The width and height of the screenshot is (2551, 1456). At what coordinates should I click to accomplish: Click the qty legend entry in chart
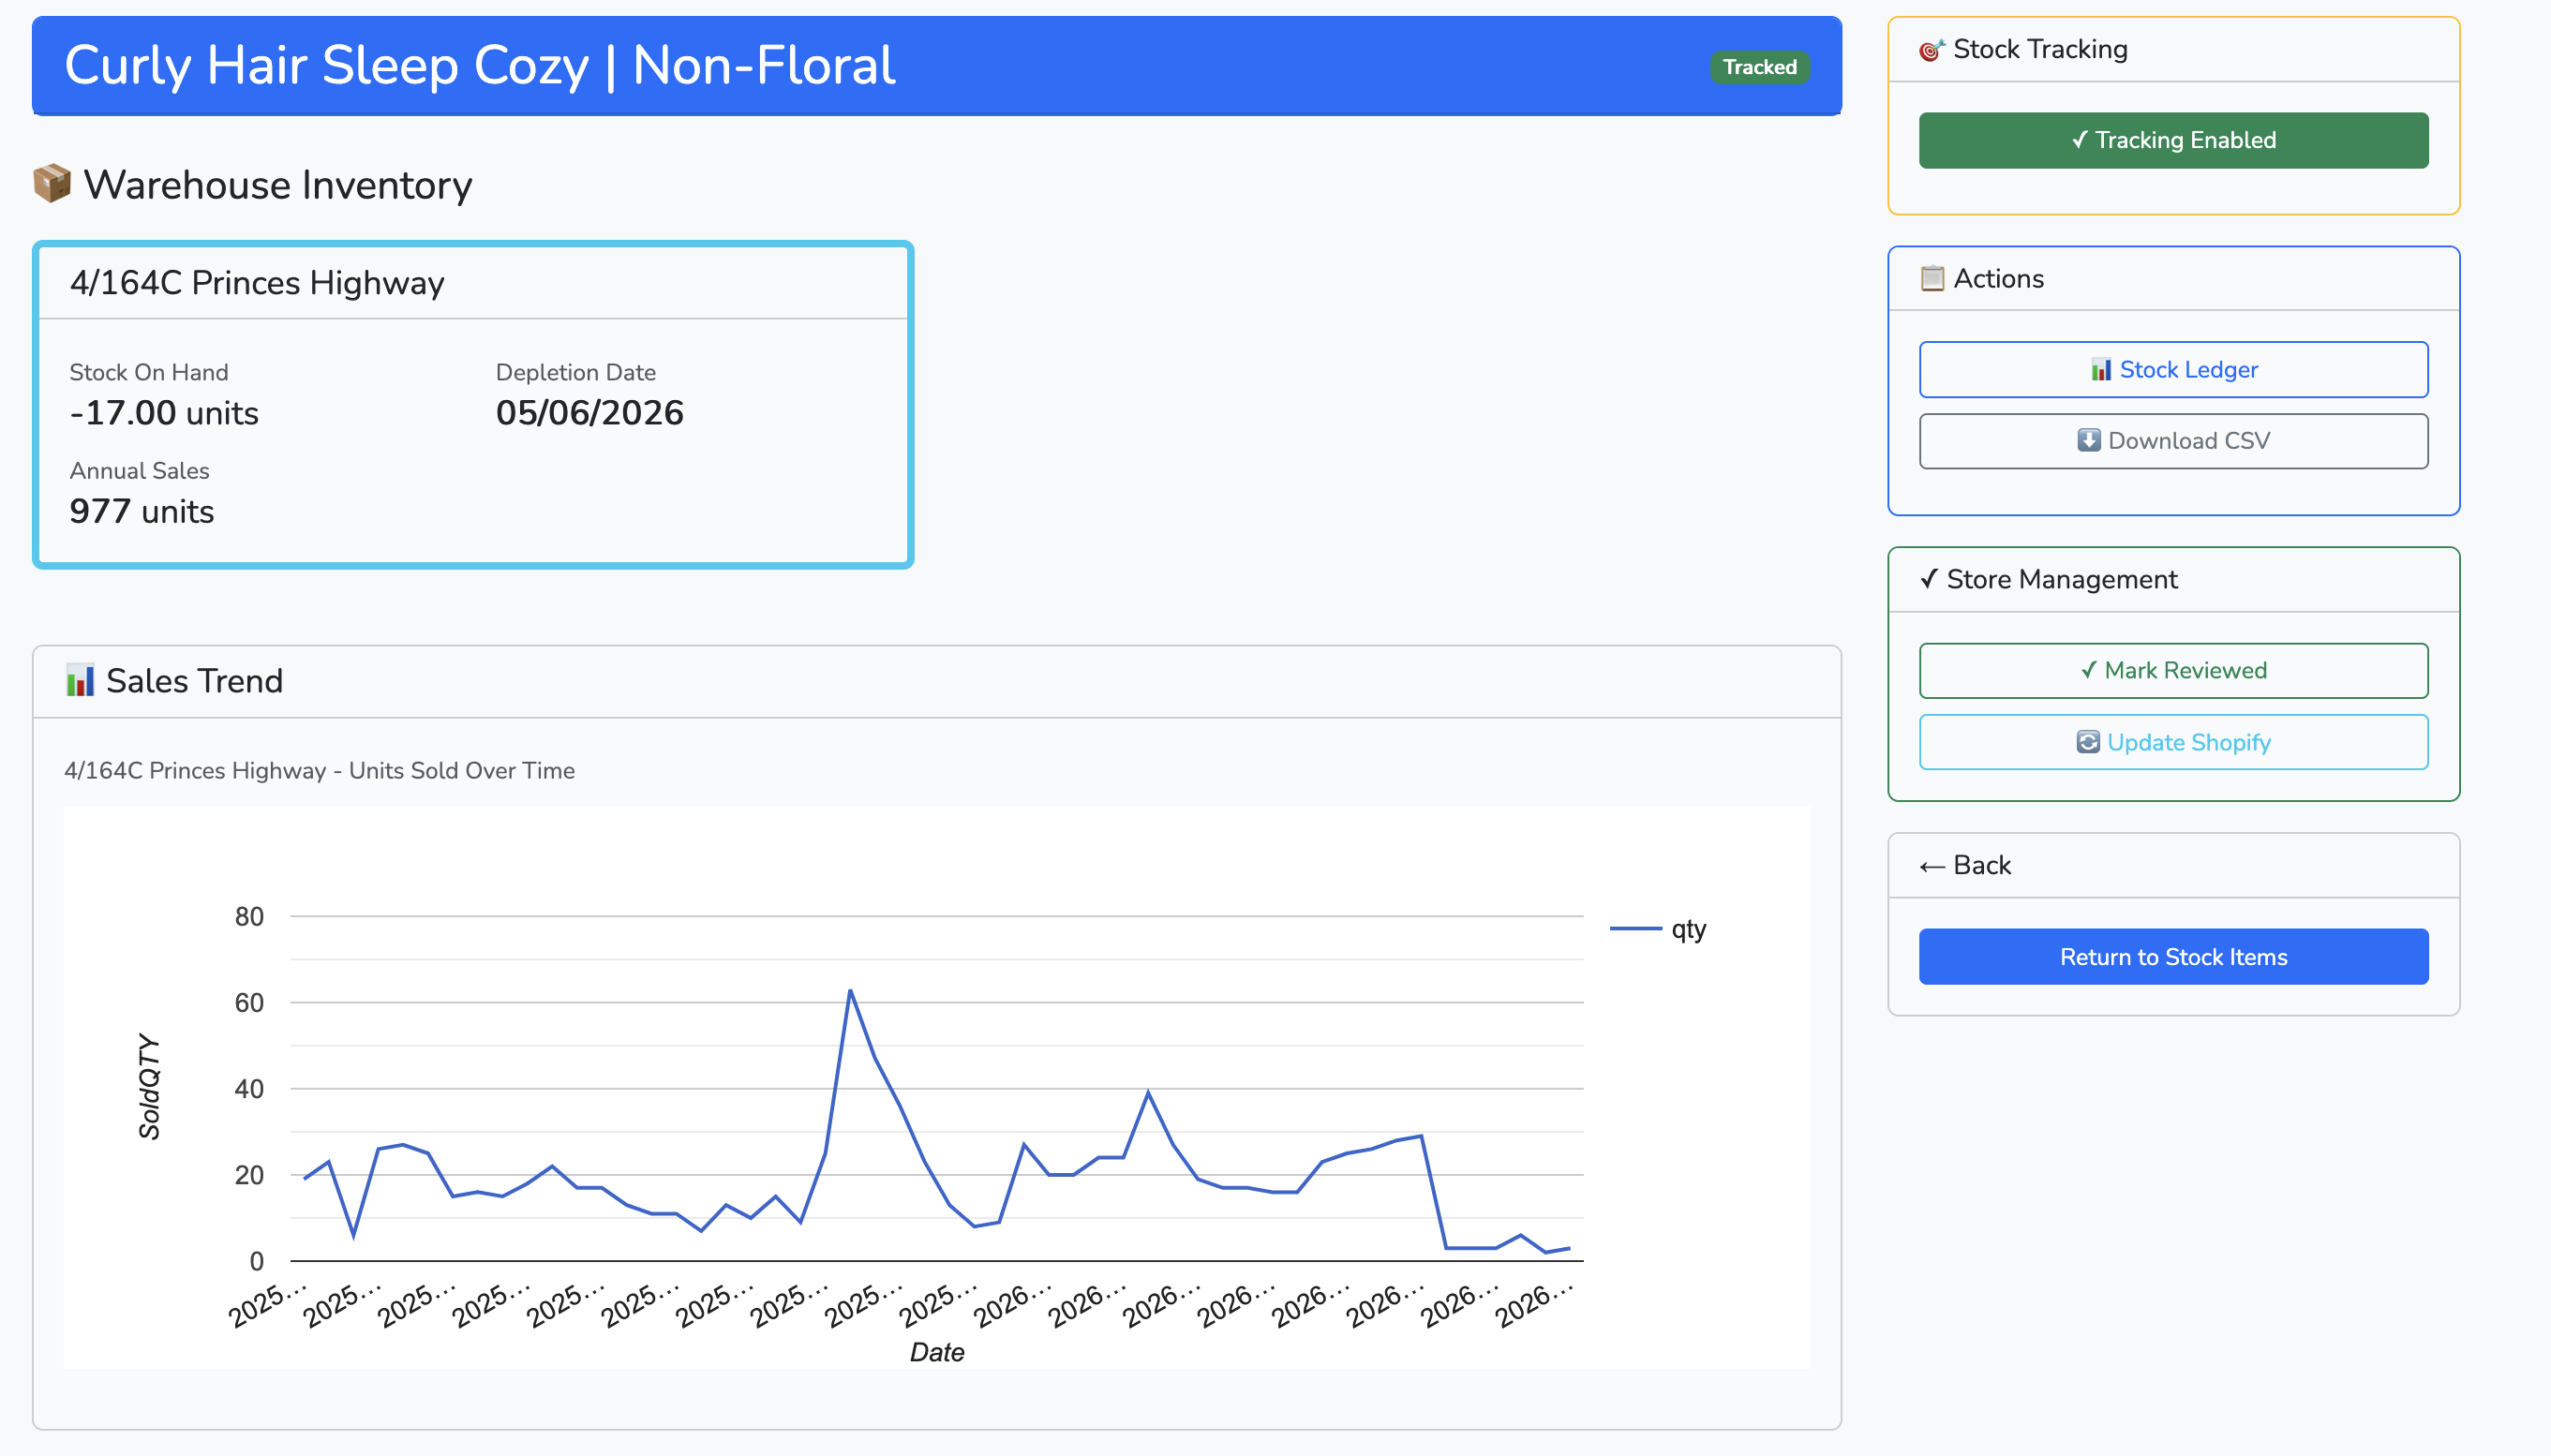click(x=1659, y=929)
